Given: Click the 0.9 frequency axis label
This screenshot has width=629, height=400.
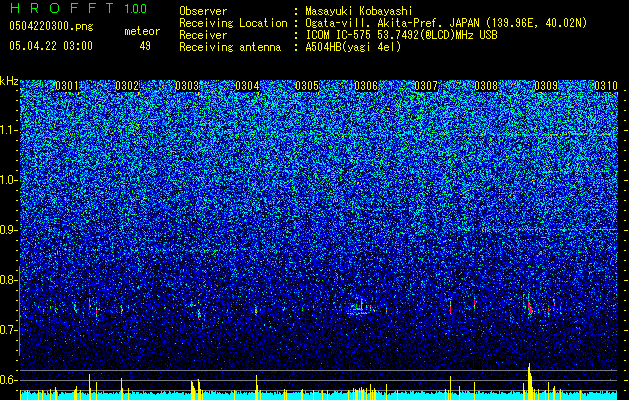Looking at the screenshot, I should coord(8,230).
